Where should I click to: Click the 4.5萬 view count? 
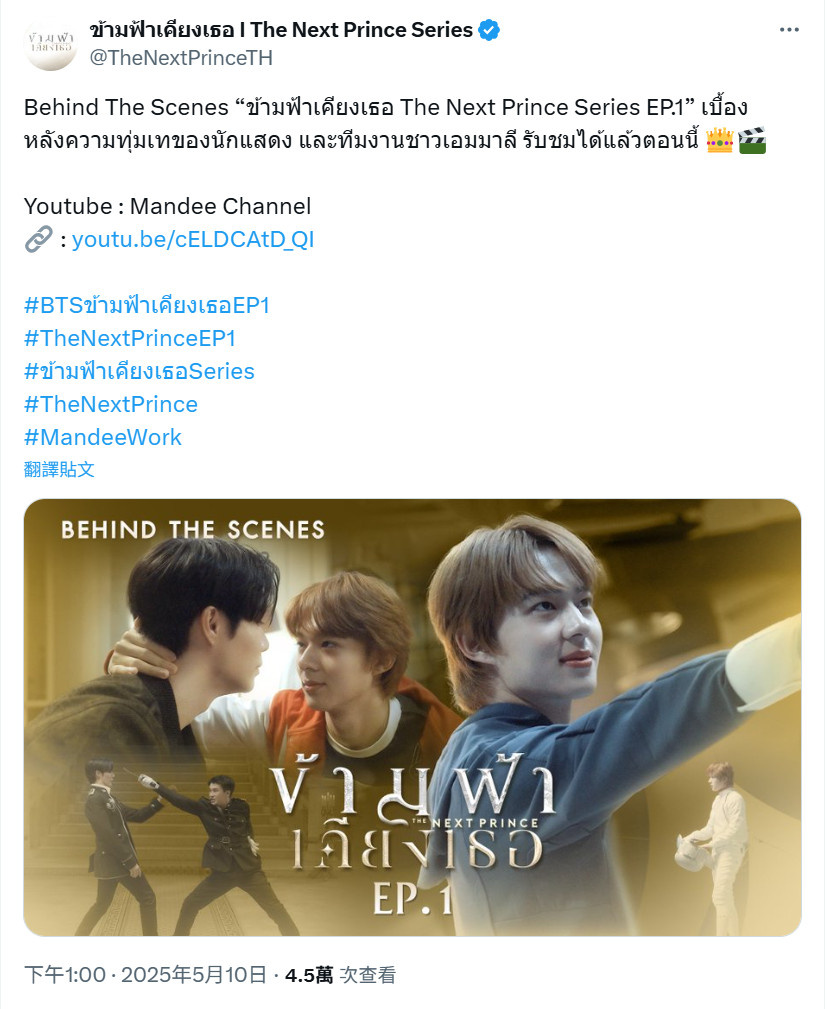pyautogui.click(x=309, y=975)
